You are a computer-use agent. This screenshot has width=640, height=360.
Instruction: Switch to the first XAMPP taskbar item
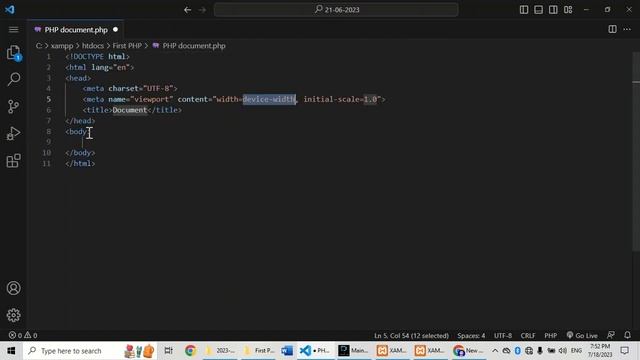click(391, 351)
